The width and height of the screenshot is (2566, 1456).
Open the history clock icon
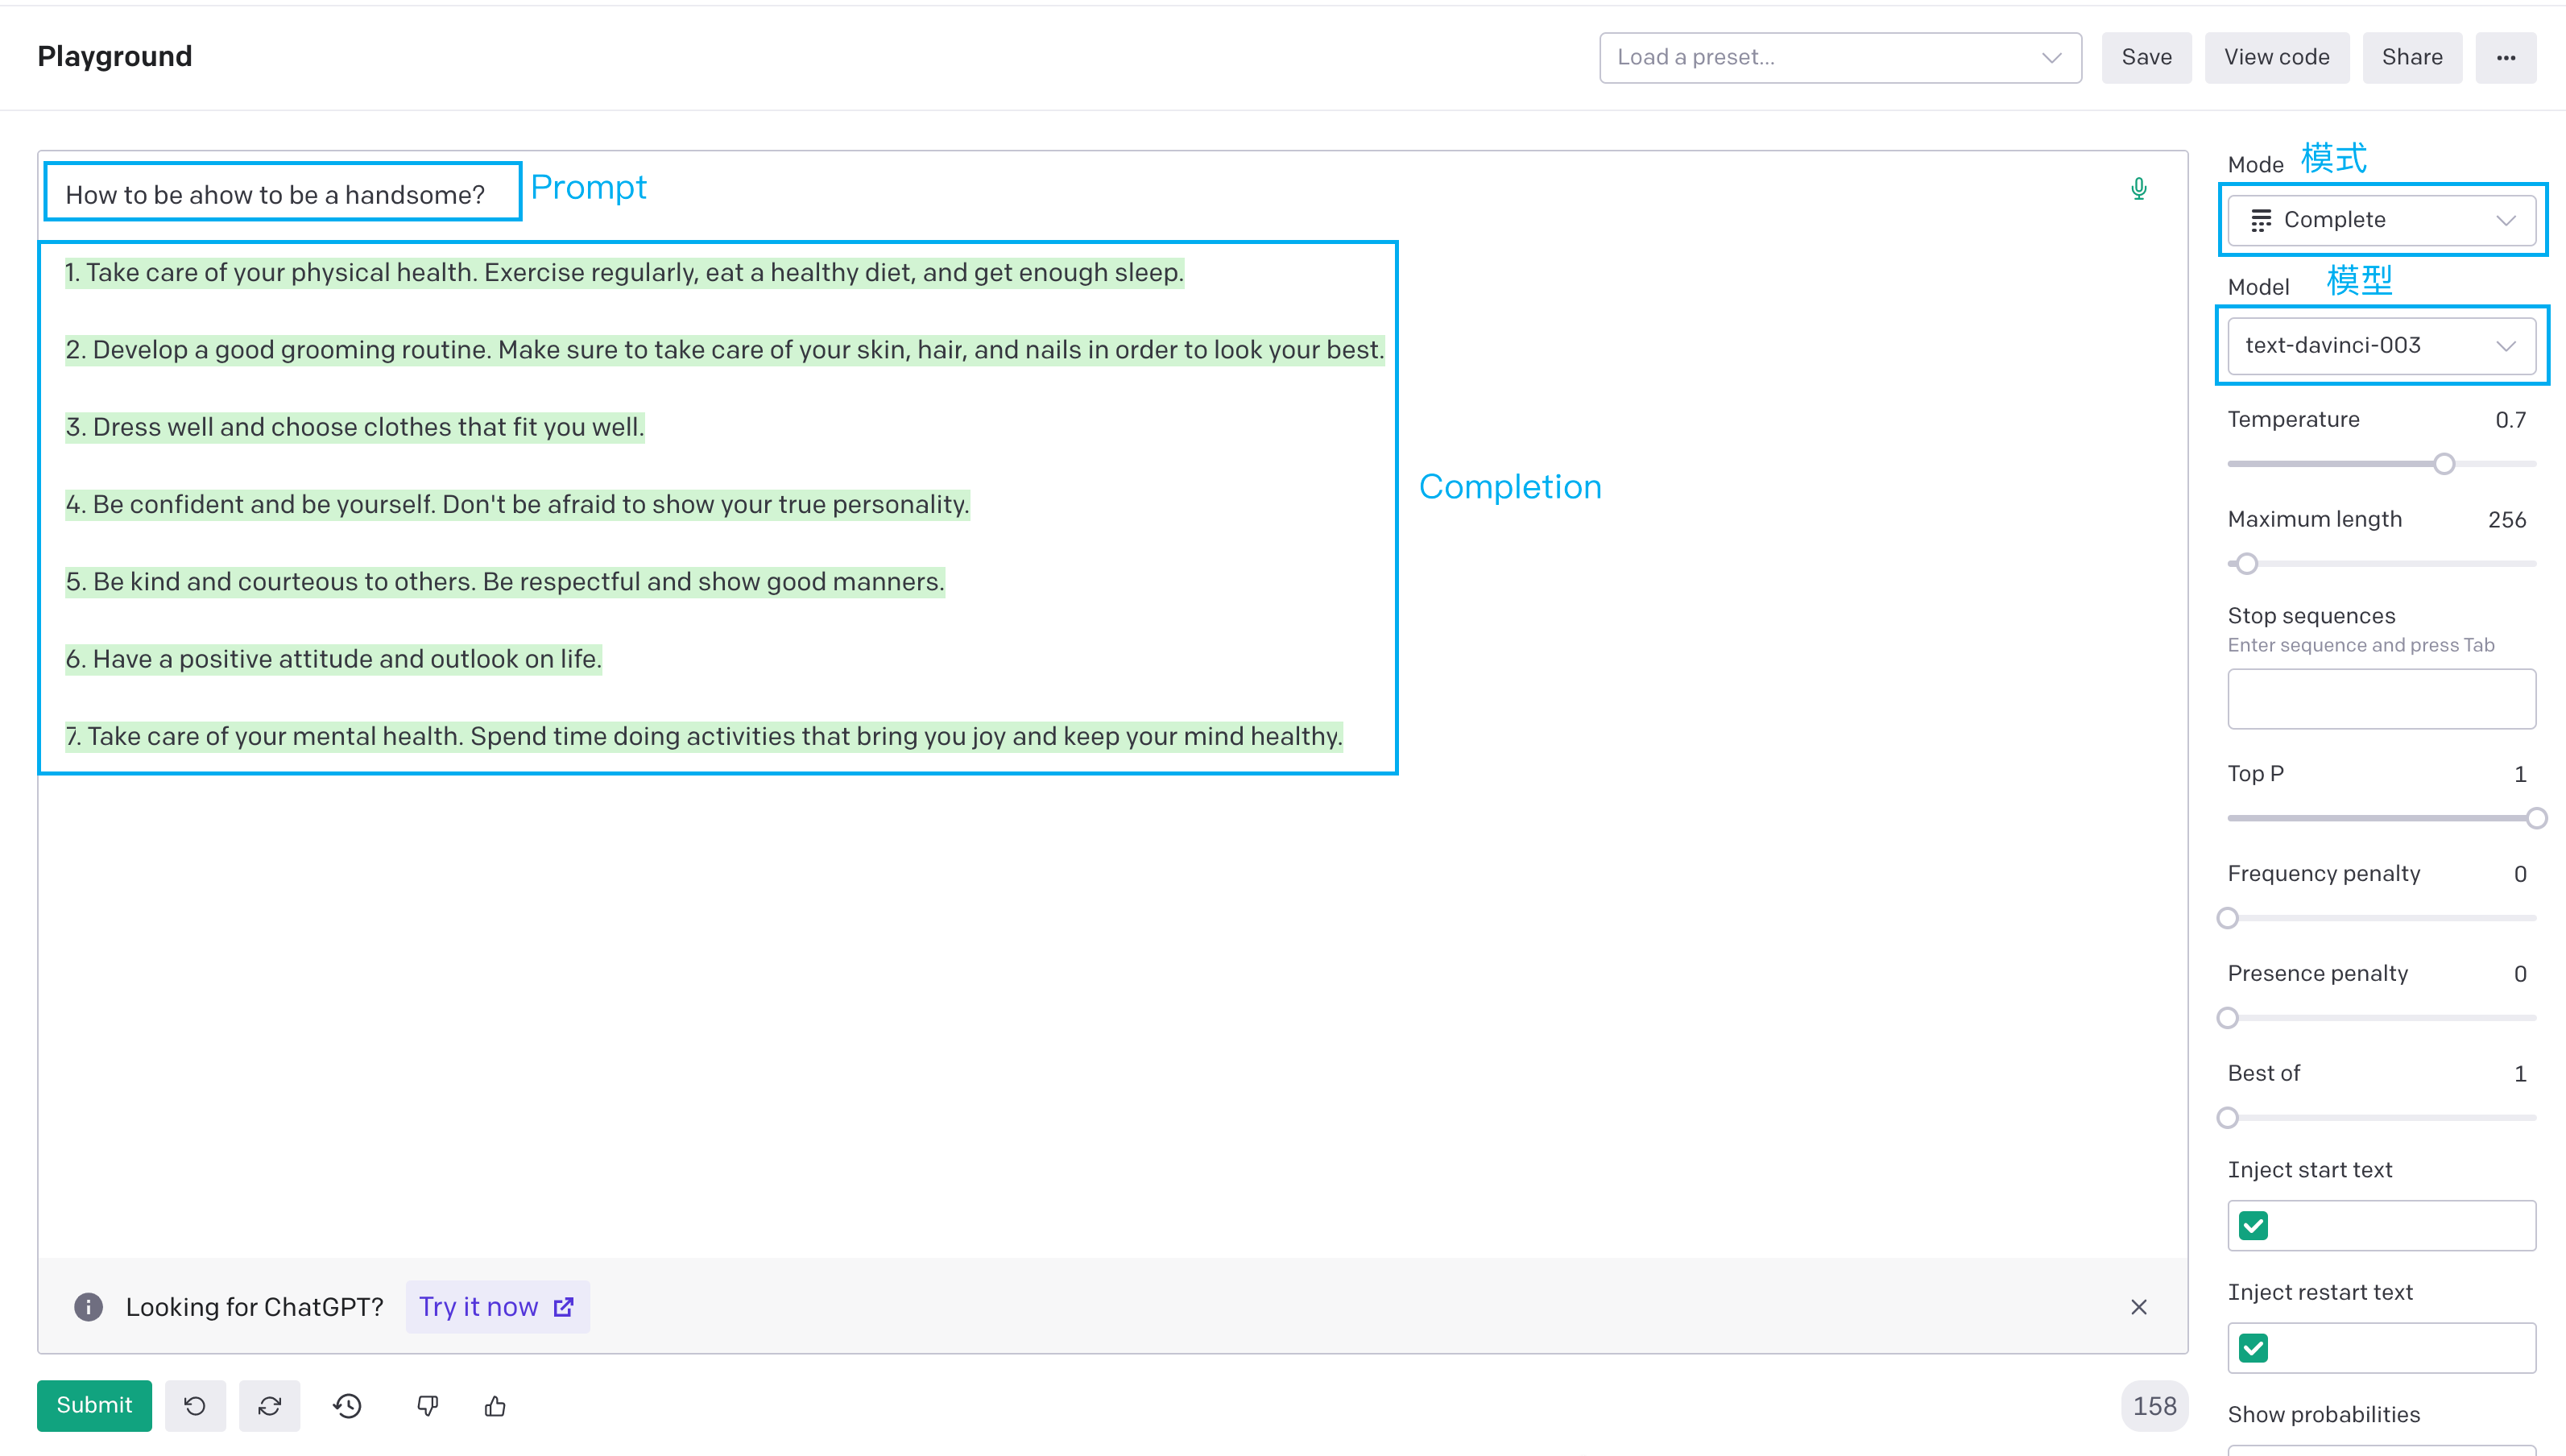coord(347,1405)
